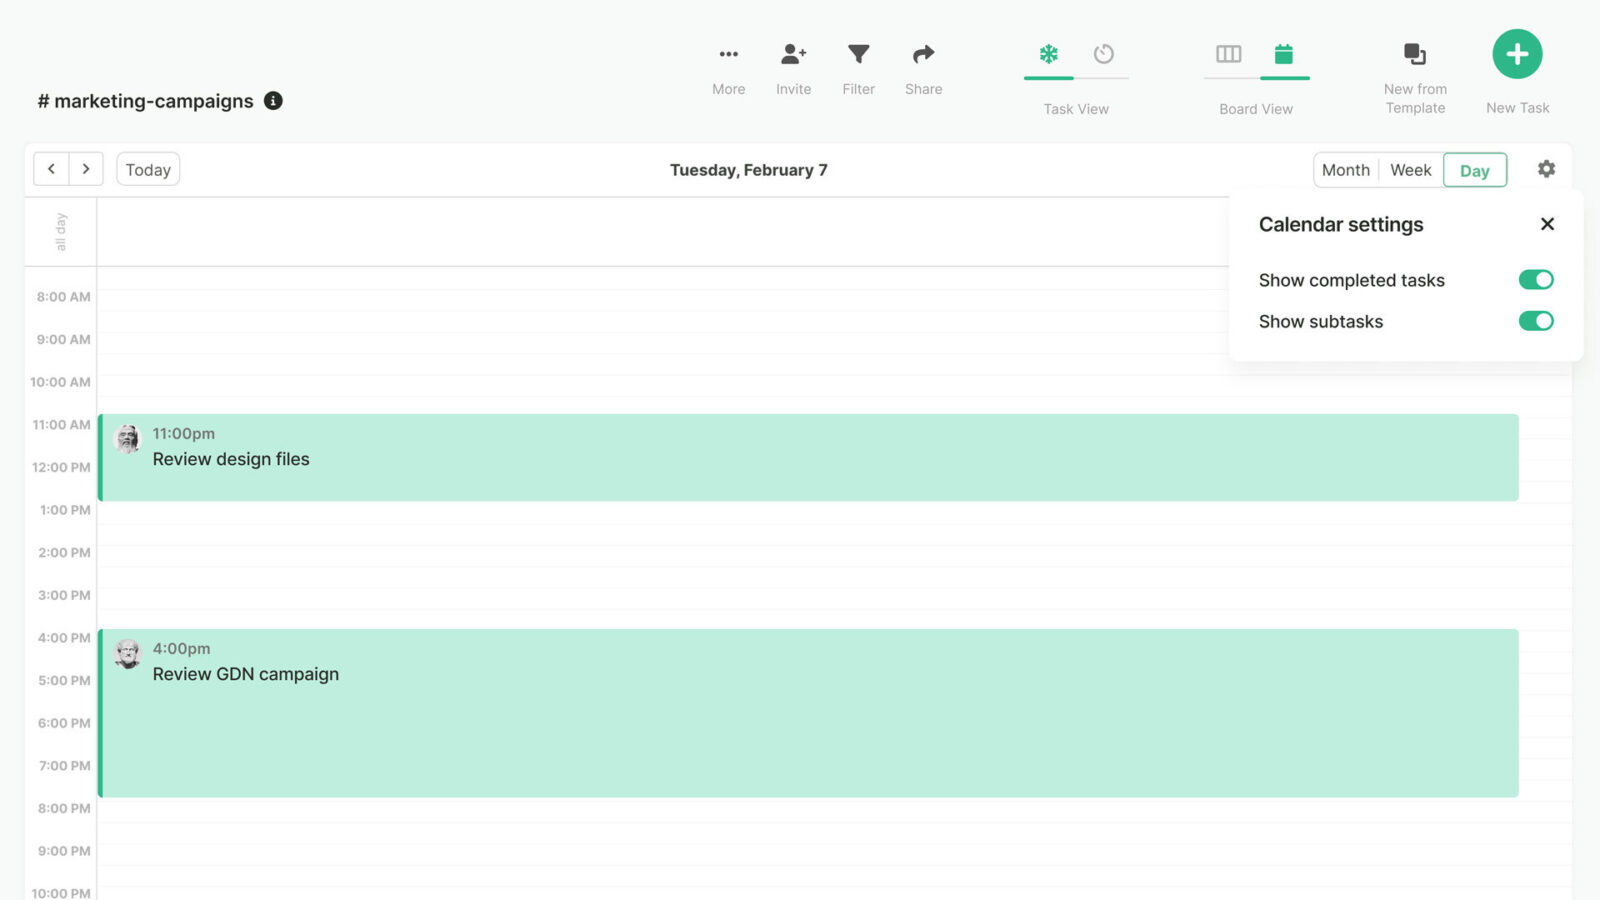
Task: Select the calendar view icon
Action: pyautogui.click(x=1284, y=54)
